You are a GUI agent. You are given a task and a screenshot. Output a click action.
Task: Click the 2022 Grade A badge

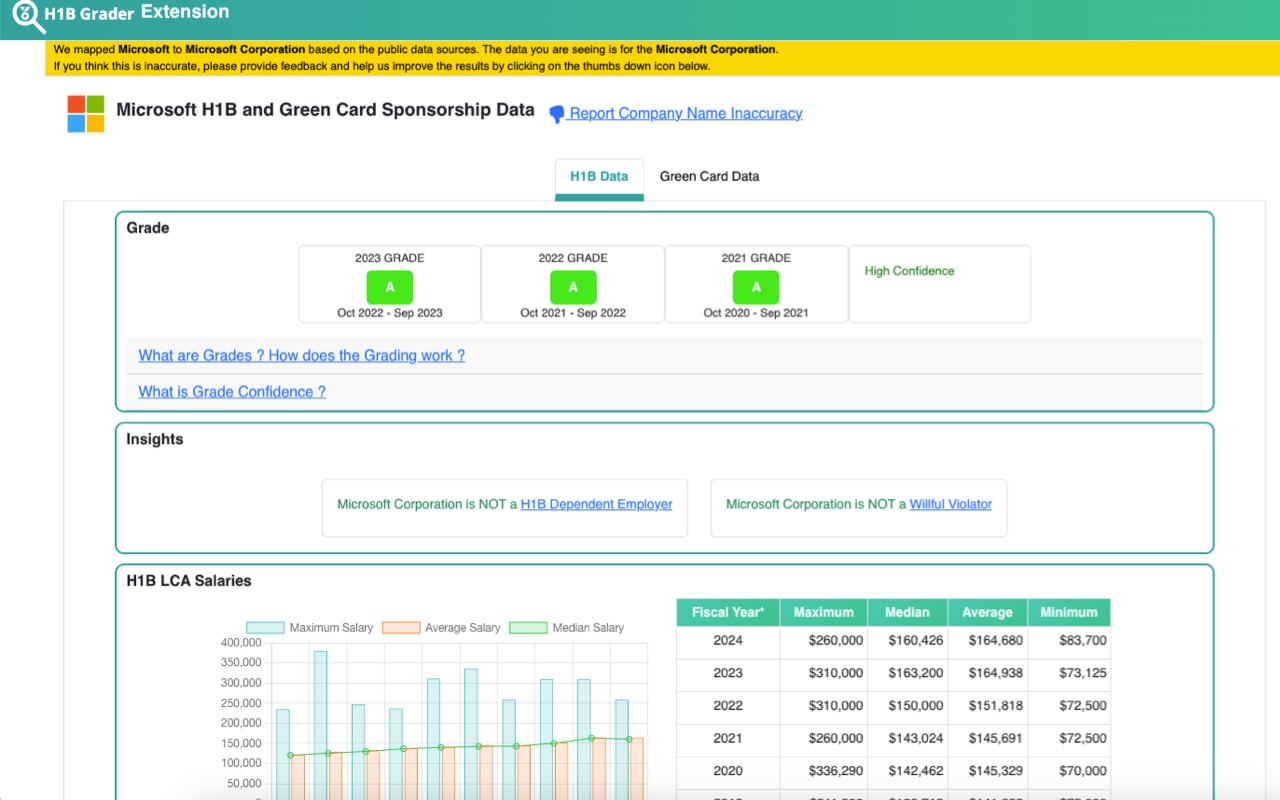coord(573,288)
